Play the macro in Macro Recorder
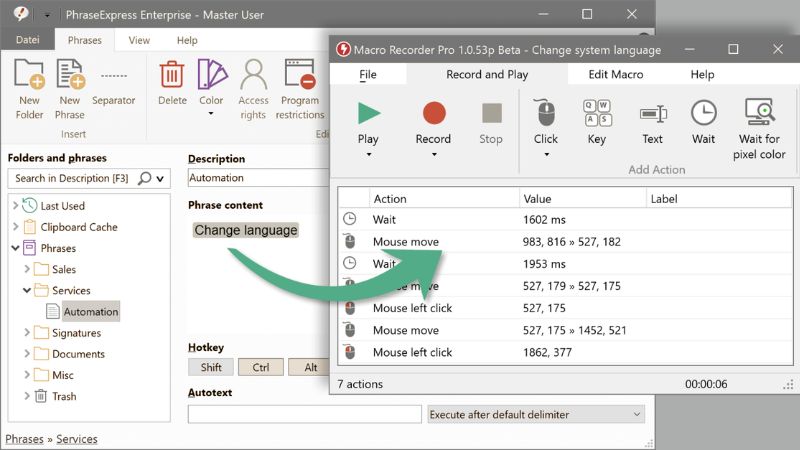Image resolution: width=800 pixels, height=450 pixels. [x=368, y=113]
